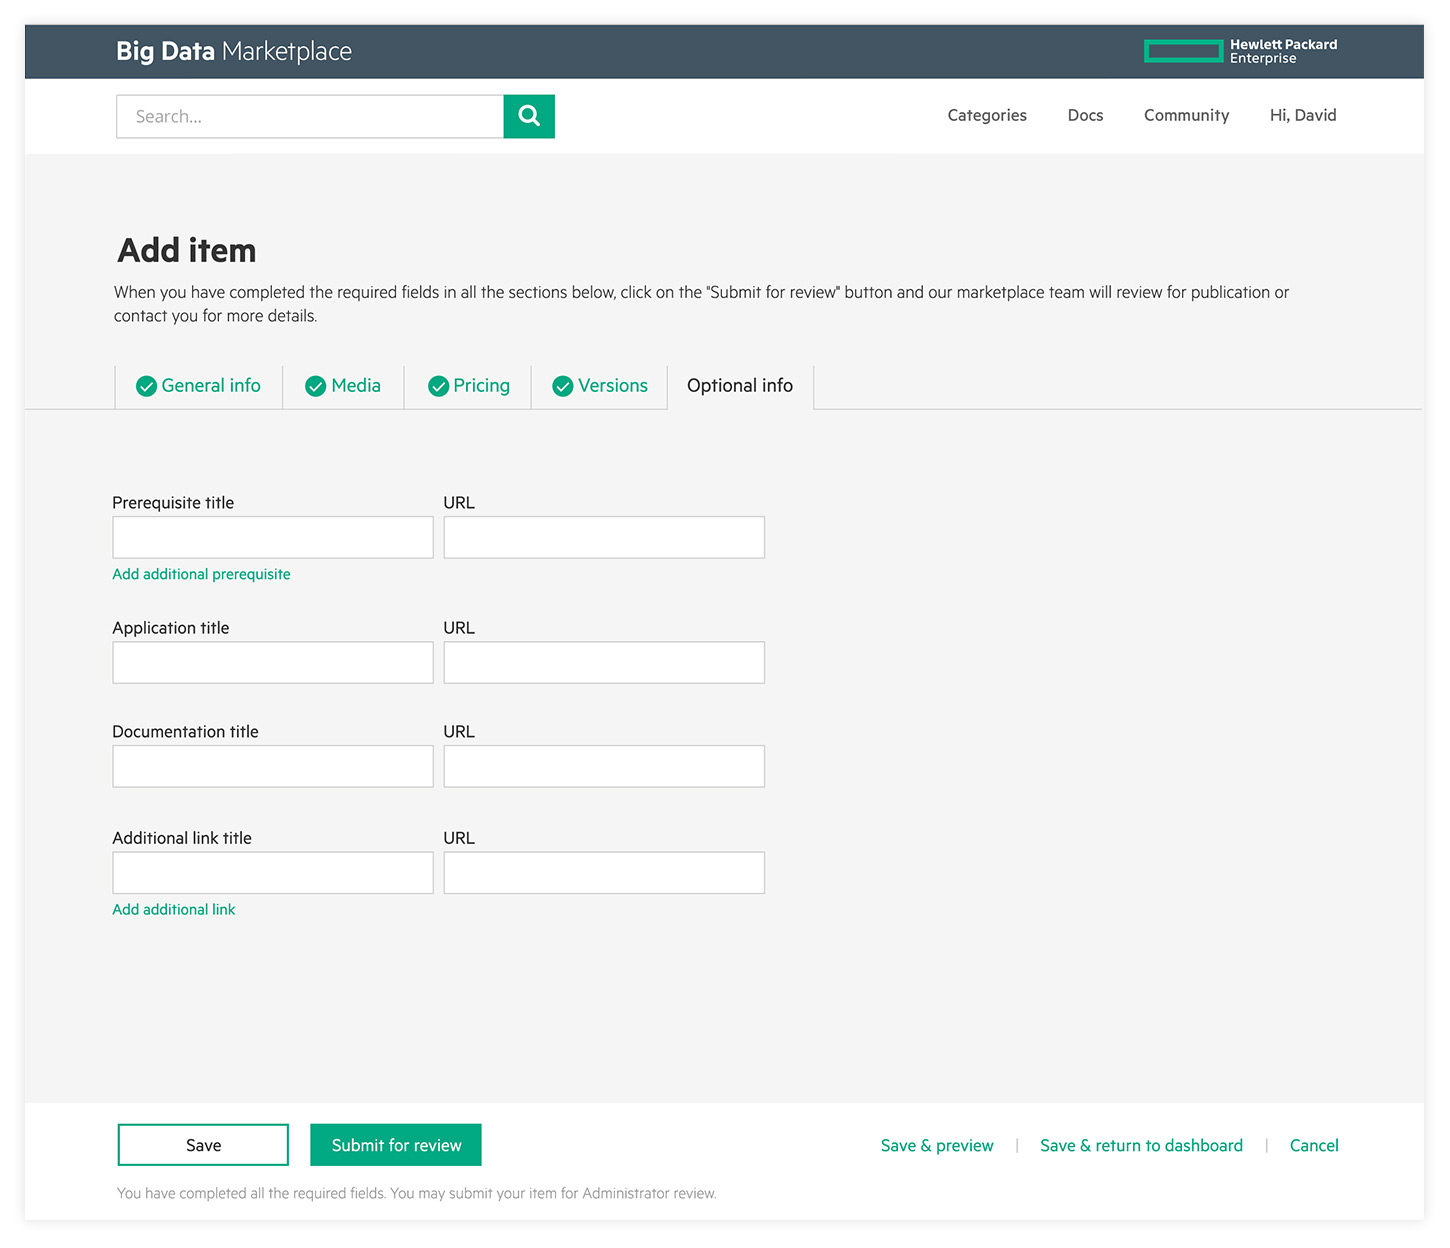Click the Media tab checkmark icon
The height and width of the screenshot is (1248, 1450).
pyautogui.click(x=316, y=386)
